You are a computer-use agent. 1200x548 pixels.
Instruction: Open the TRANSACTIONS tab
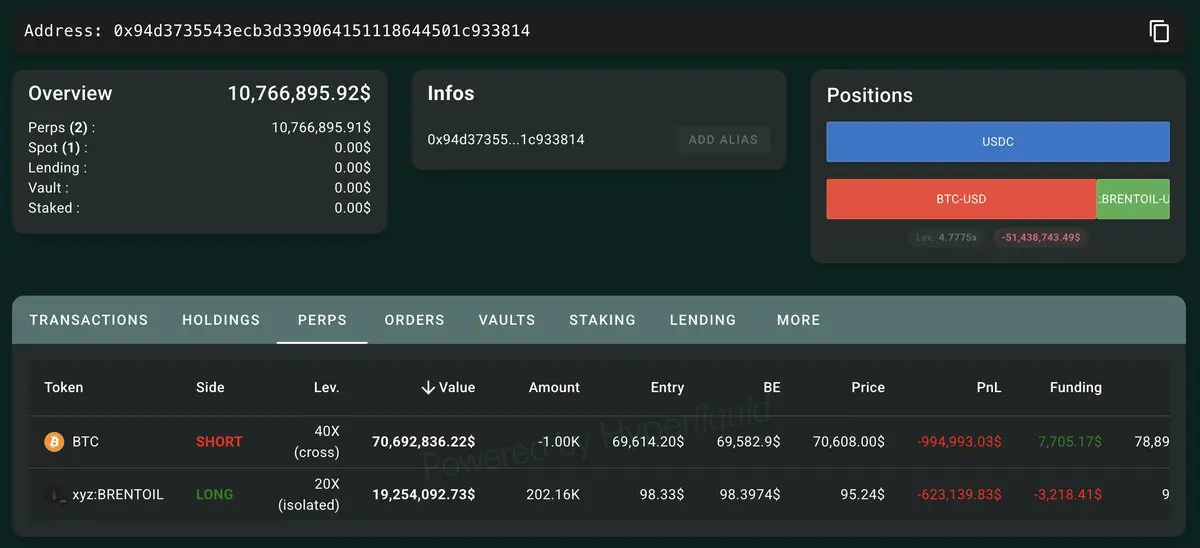pos(89,320)
